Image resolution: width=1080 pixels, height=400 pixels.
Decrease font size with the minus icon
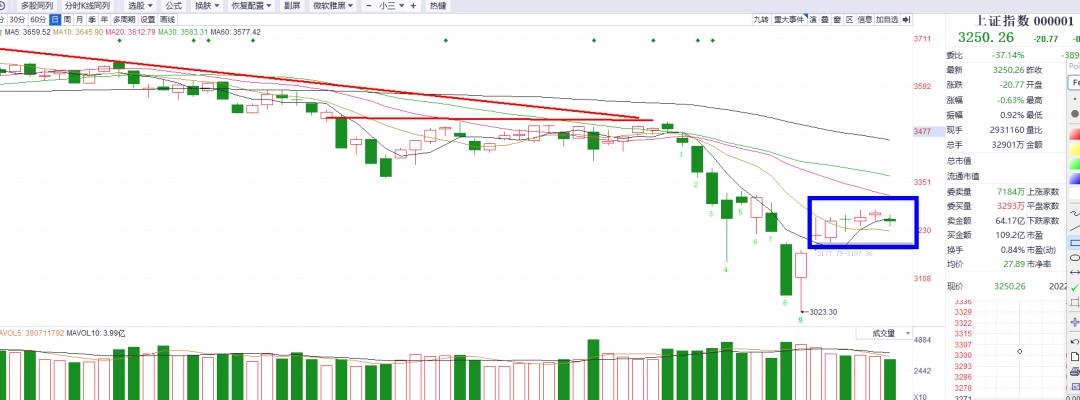point(369,6)
